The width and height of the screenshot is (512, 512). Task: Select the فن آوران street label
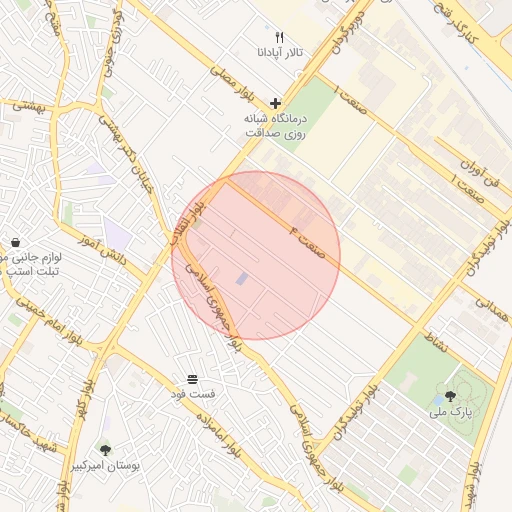[480, 173]
